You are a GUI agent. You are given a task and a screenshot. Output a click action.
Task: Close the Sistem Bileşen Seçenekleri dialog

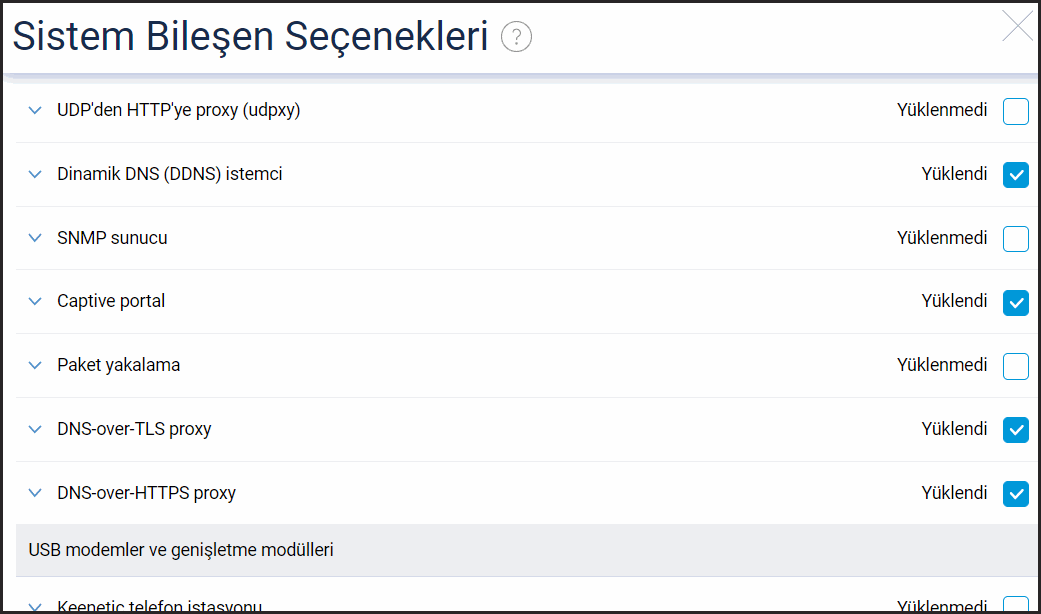[x=1017, y=27]
